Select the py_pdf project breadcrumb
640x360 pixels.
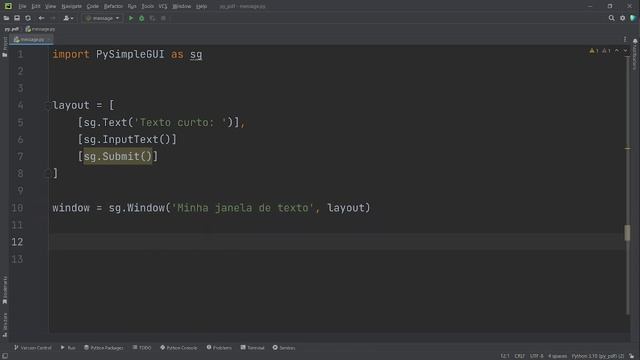click(11, 29)
